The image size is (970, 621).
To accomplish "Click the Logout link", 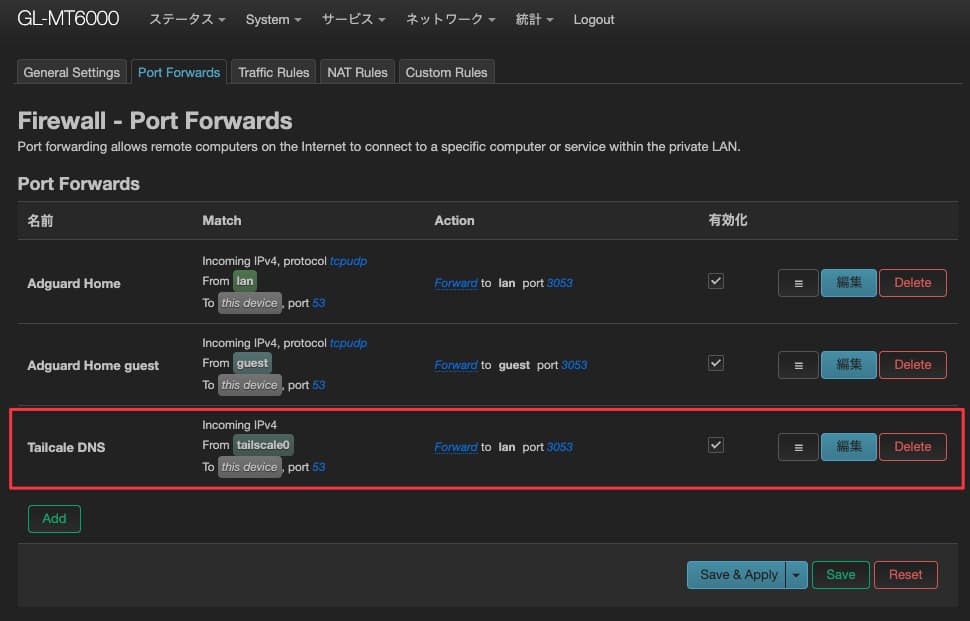I will pos(594,20).
